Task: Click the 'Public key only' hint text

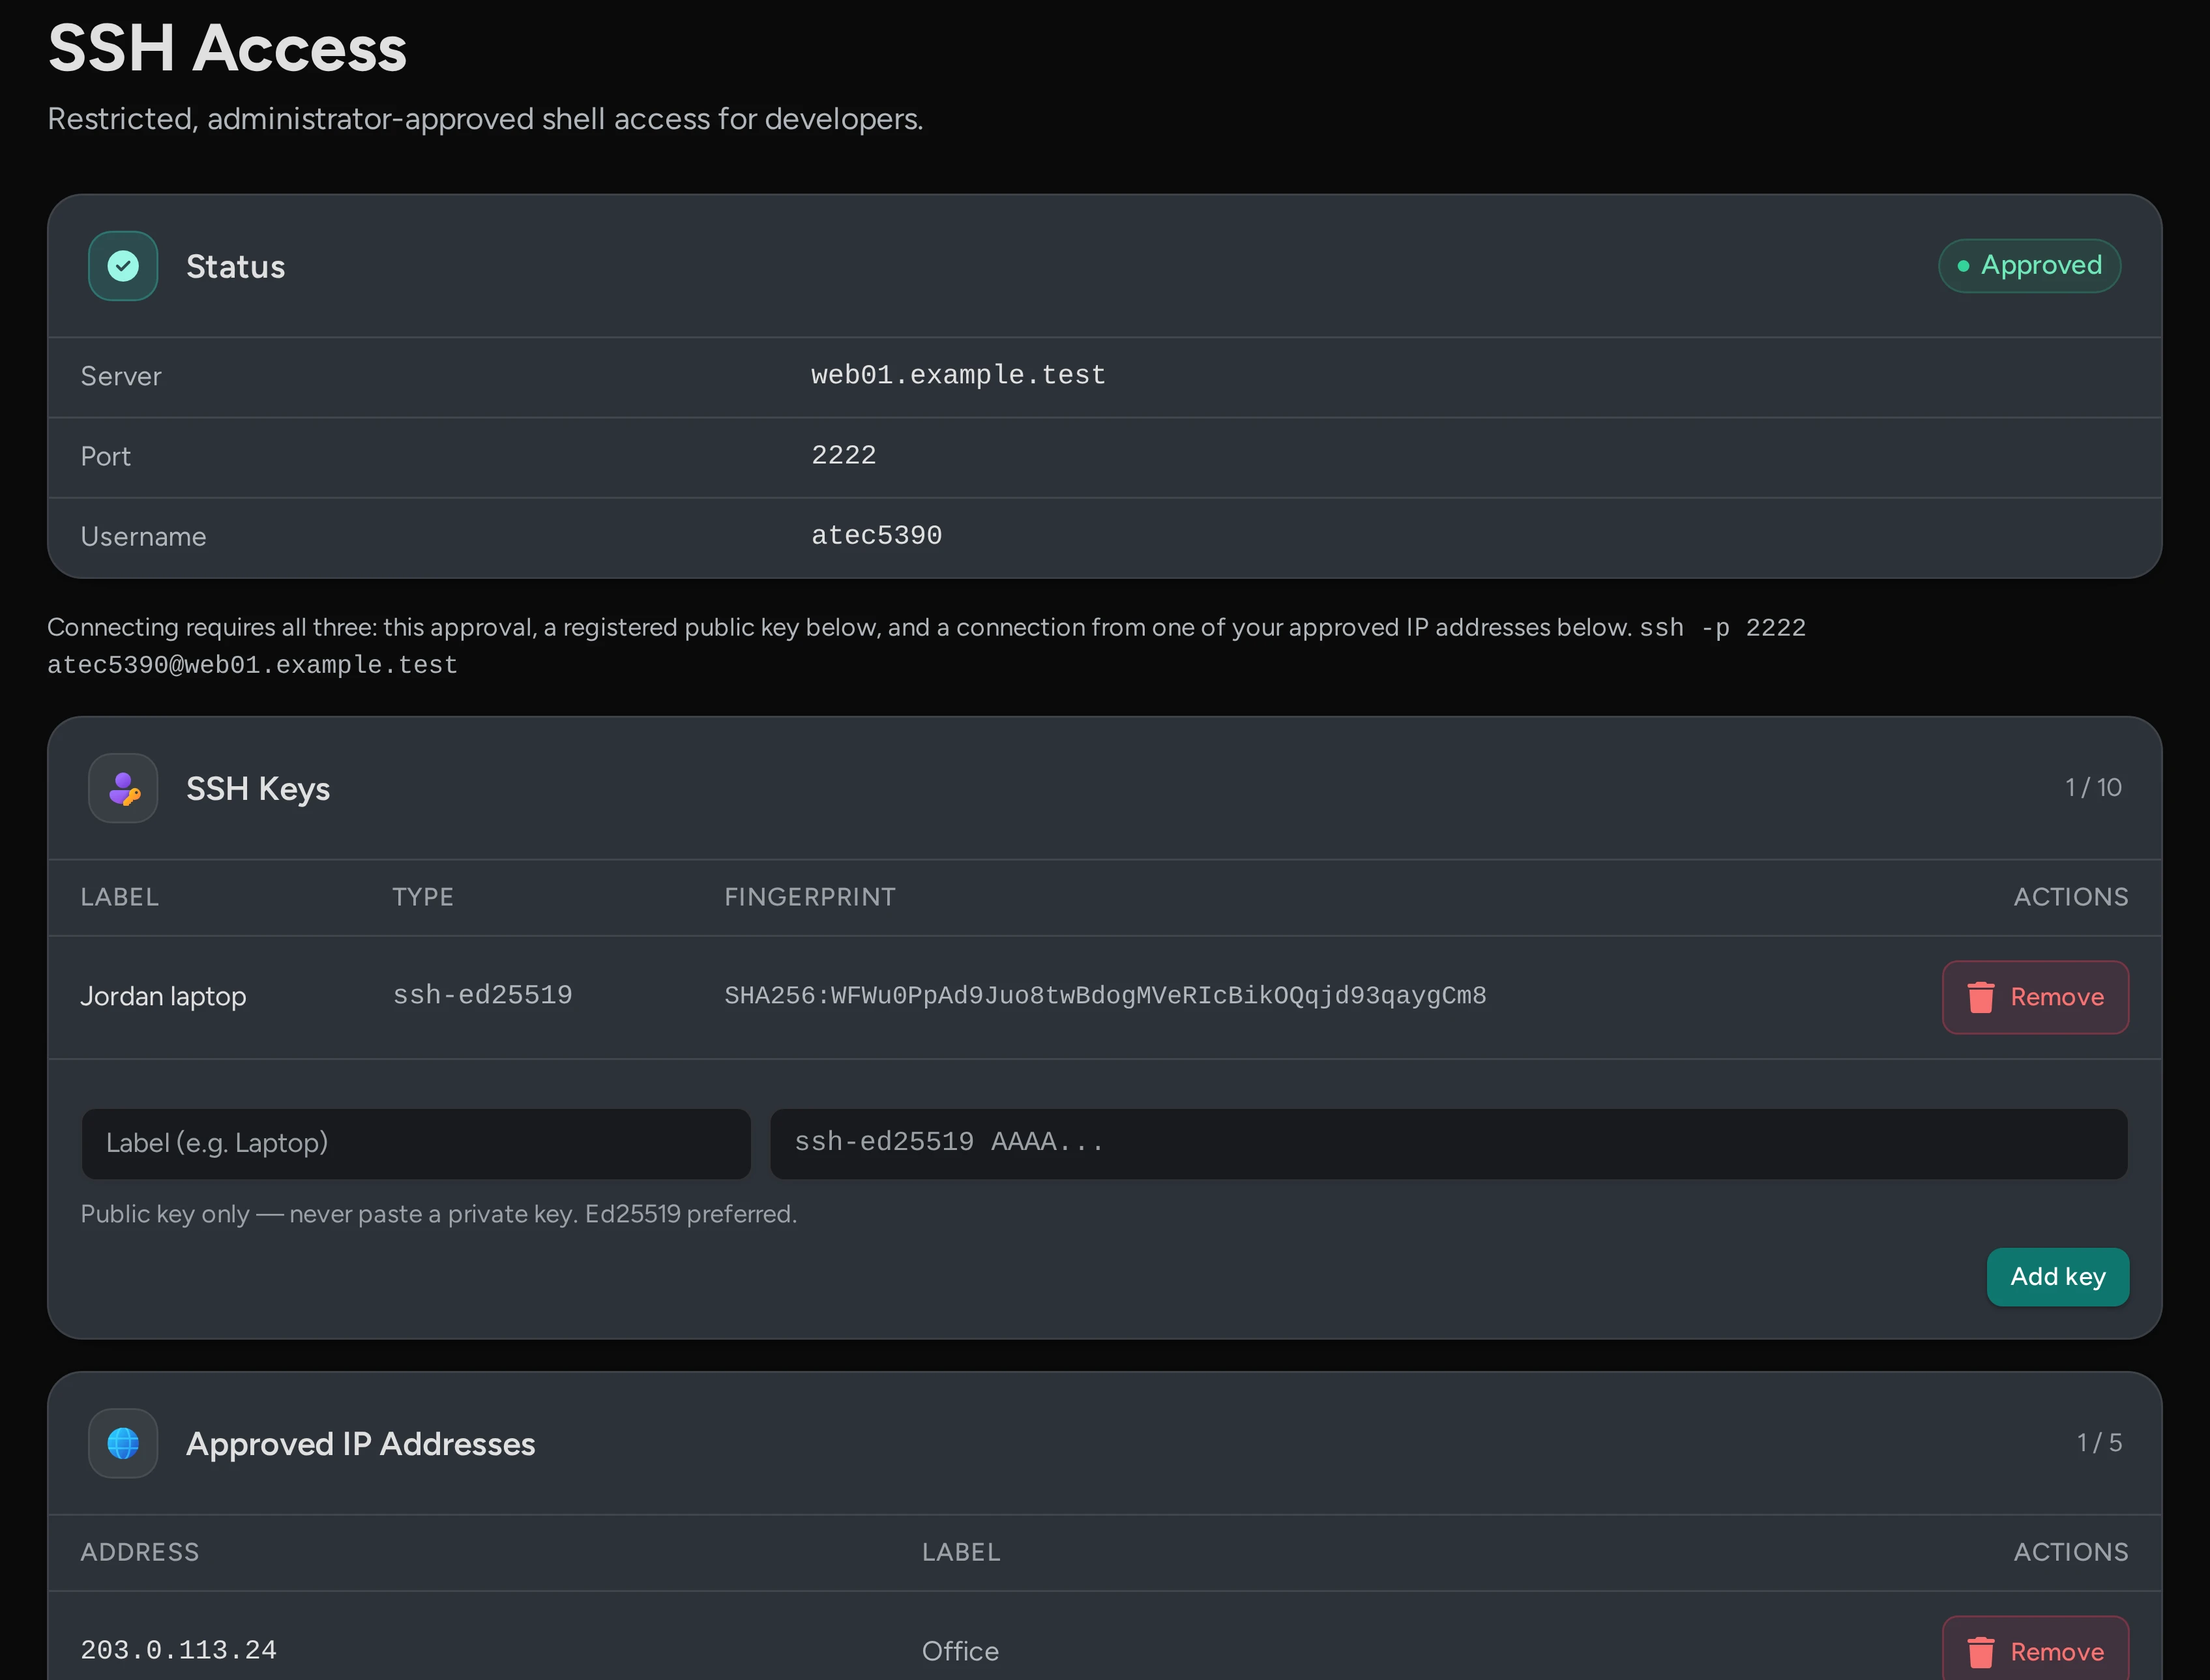Action: (438, 1214)
